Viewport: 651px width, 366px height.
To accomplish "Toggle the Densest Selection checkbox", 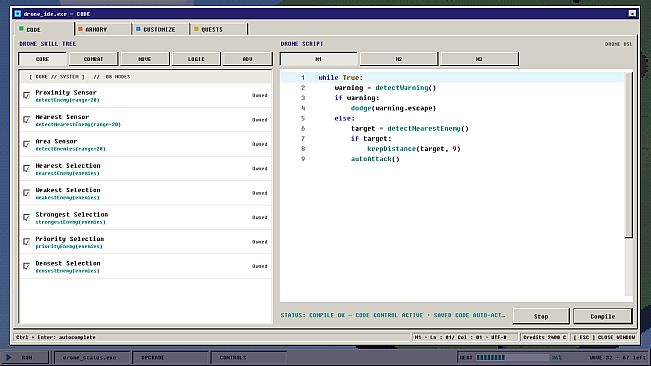I will click(x=27, y=266).
